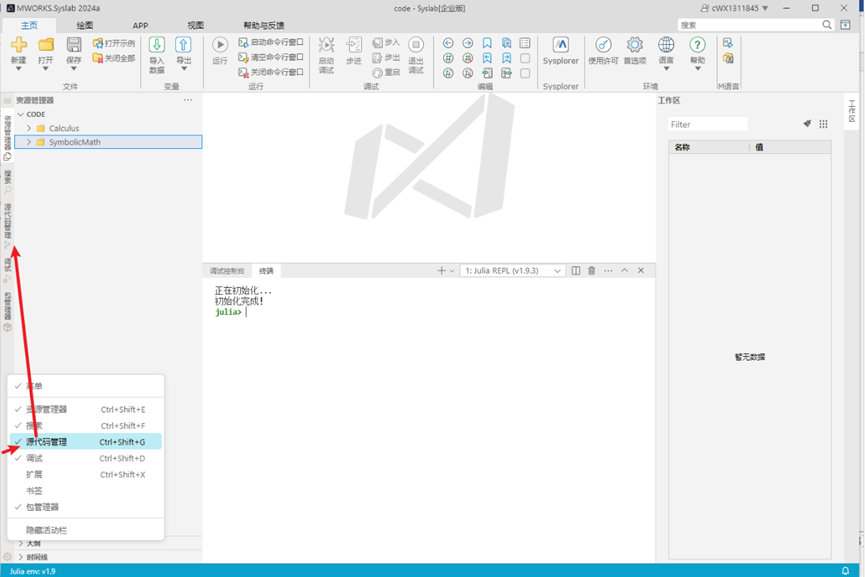
Task: Click the notification bell in the status bar
Action: coord(845,571)
